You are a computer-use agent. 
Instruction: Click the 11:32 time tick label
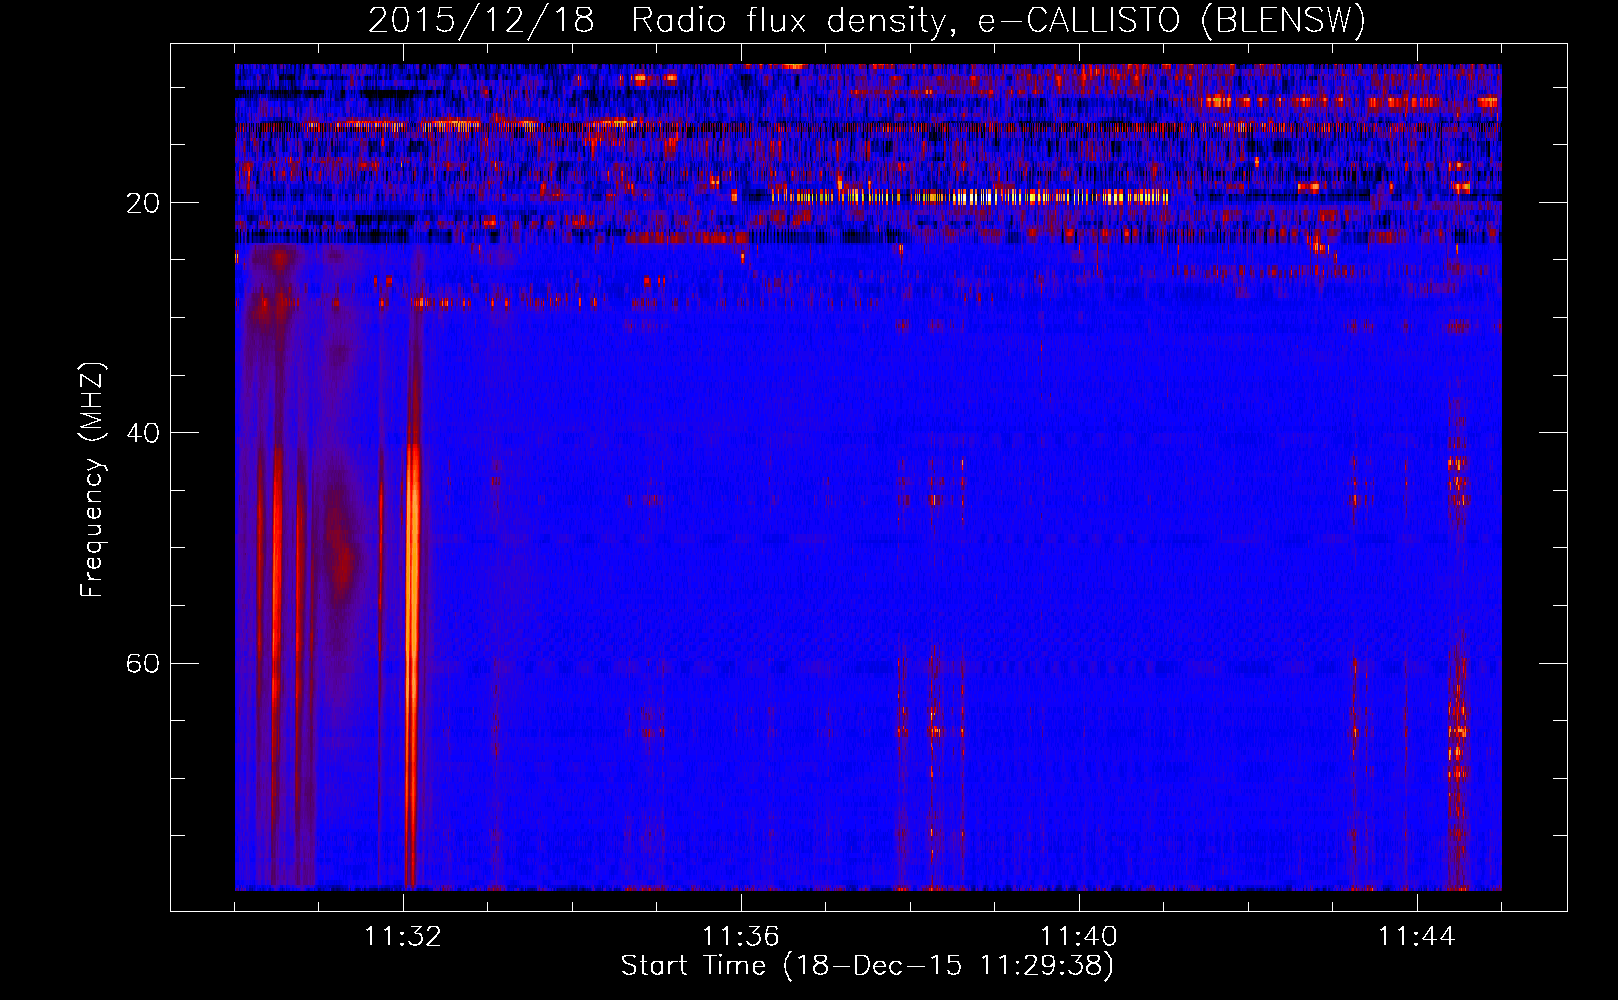403,937
